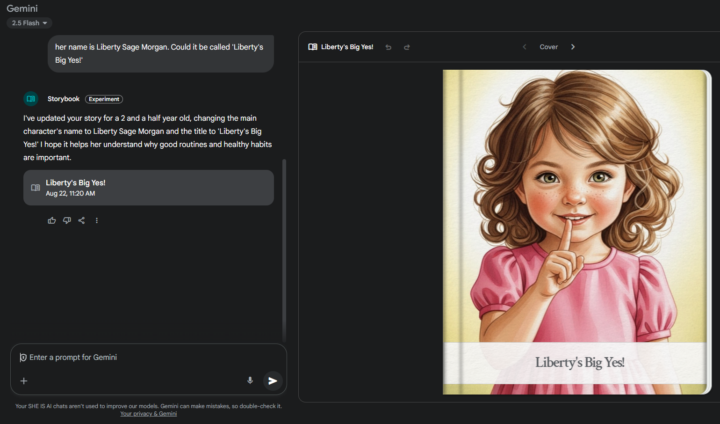Click the Liberty's Big Yes! title on the cover

click(580, 362)
